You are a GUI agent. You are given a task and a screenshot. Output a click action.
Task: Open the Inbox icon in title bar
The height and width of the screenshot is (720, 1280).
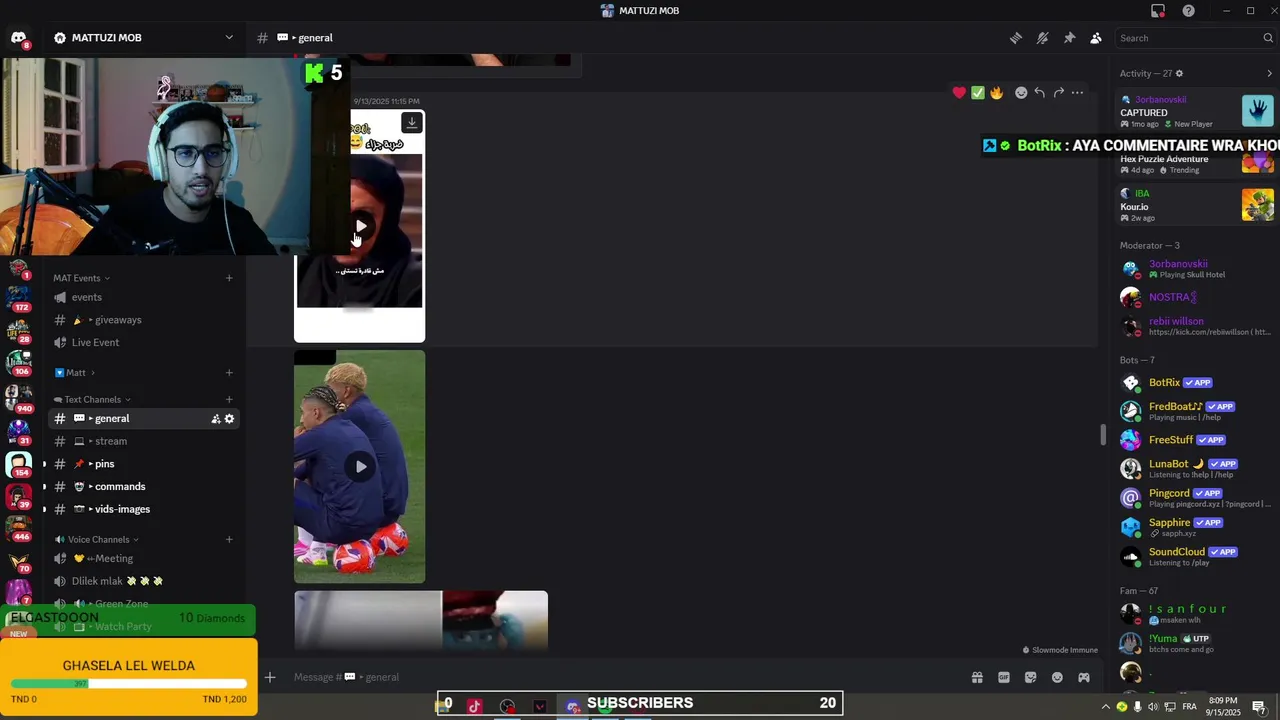tap(1158, 11)
